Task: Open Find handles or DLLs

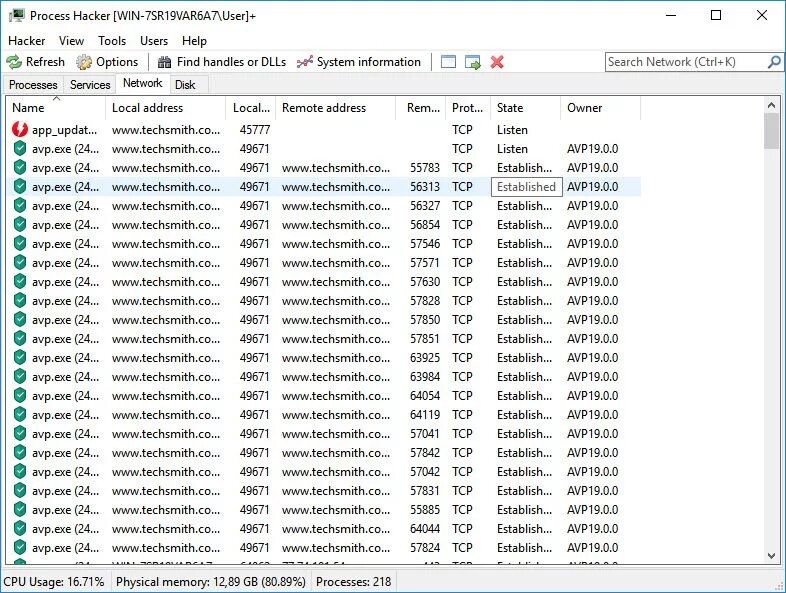Action: coord(222,62)
